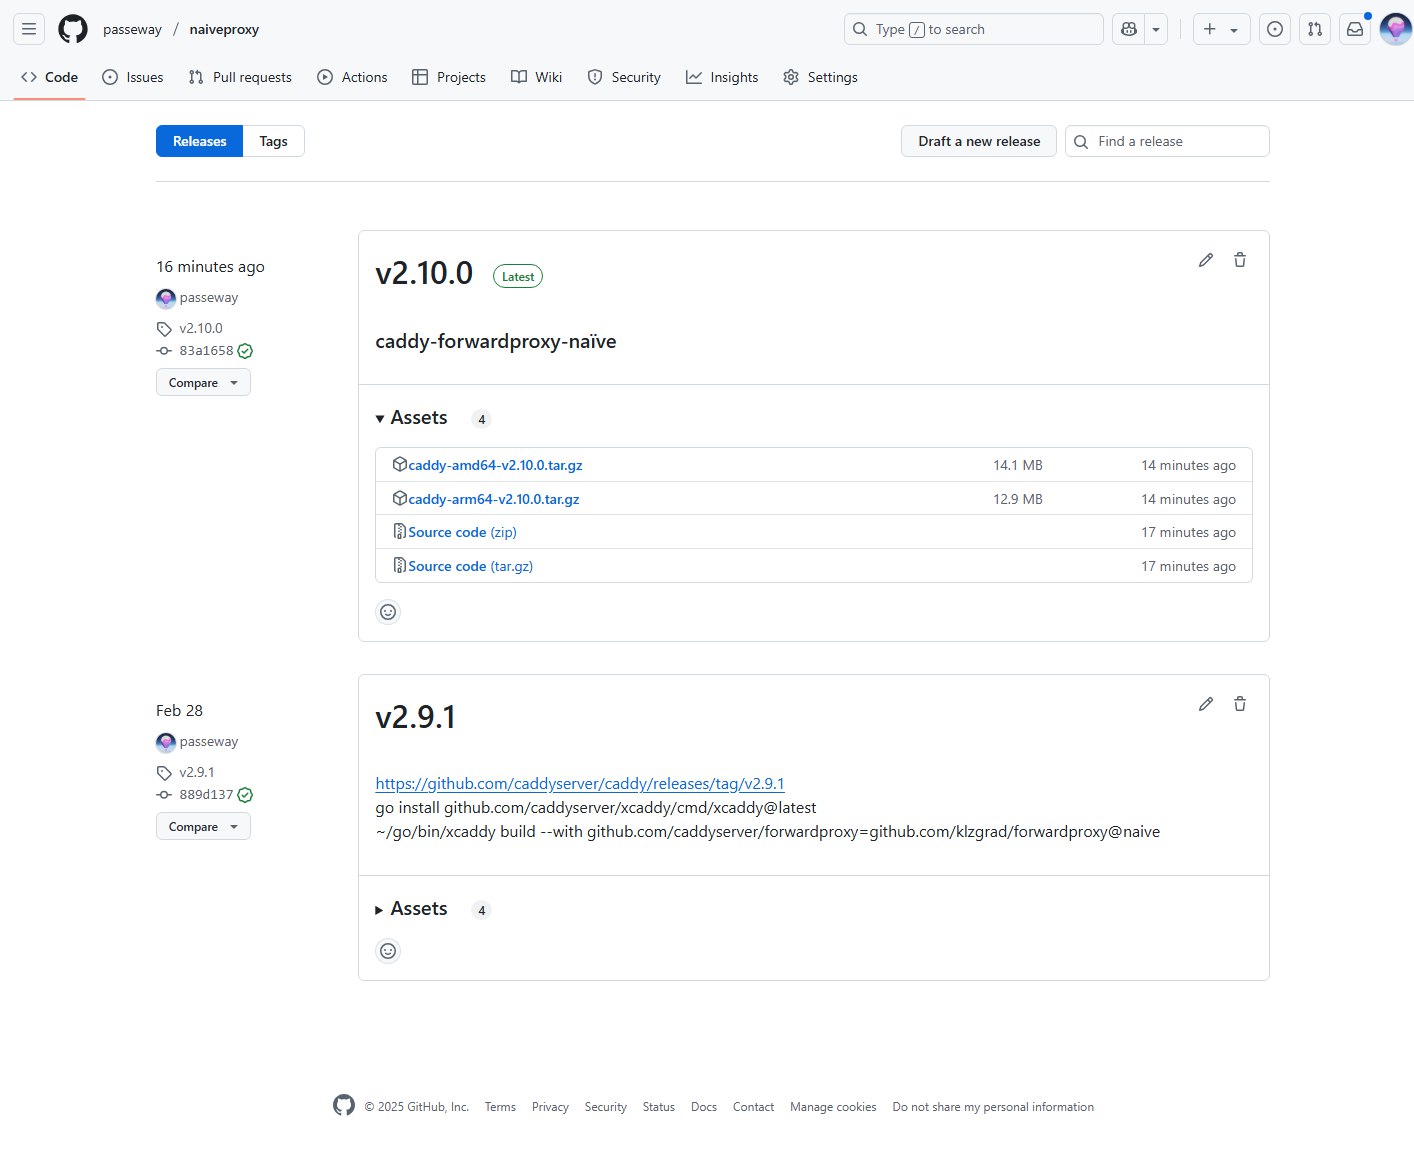The width and height of the screenshot is (1414, 1153).
Task: Open the v2.10.0 release title
Action: pyautogui.click(x=424, y=273)
